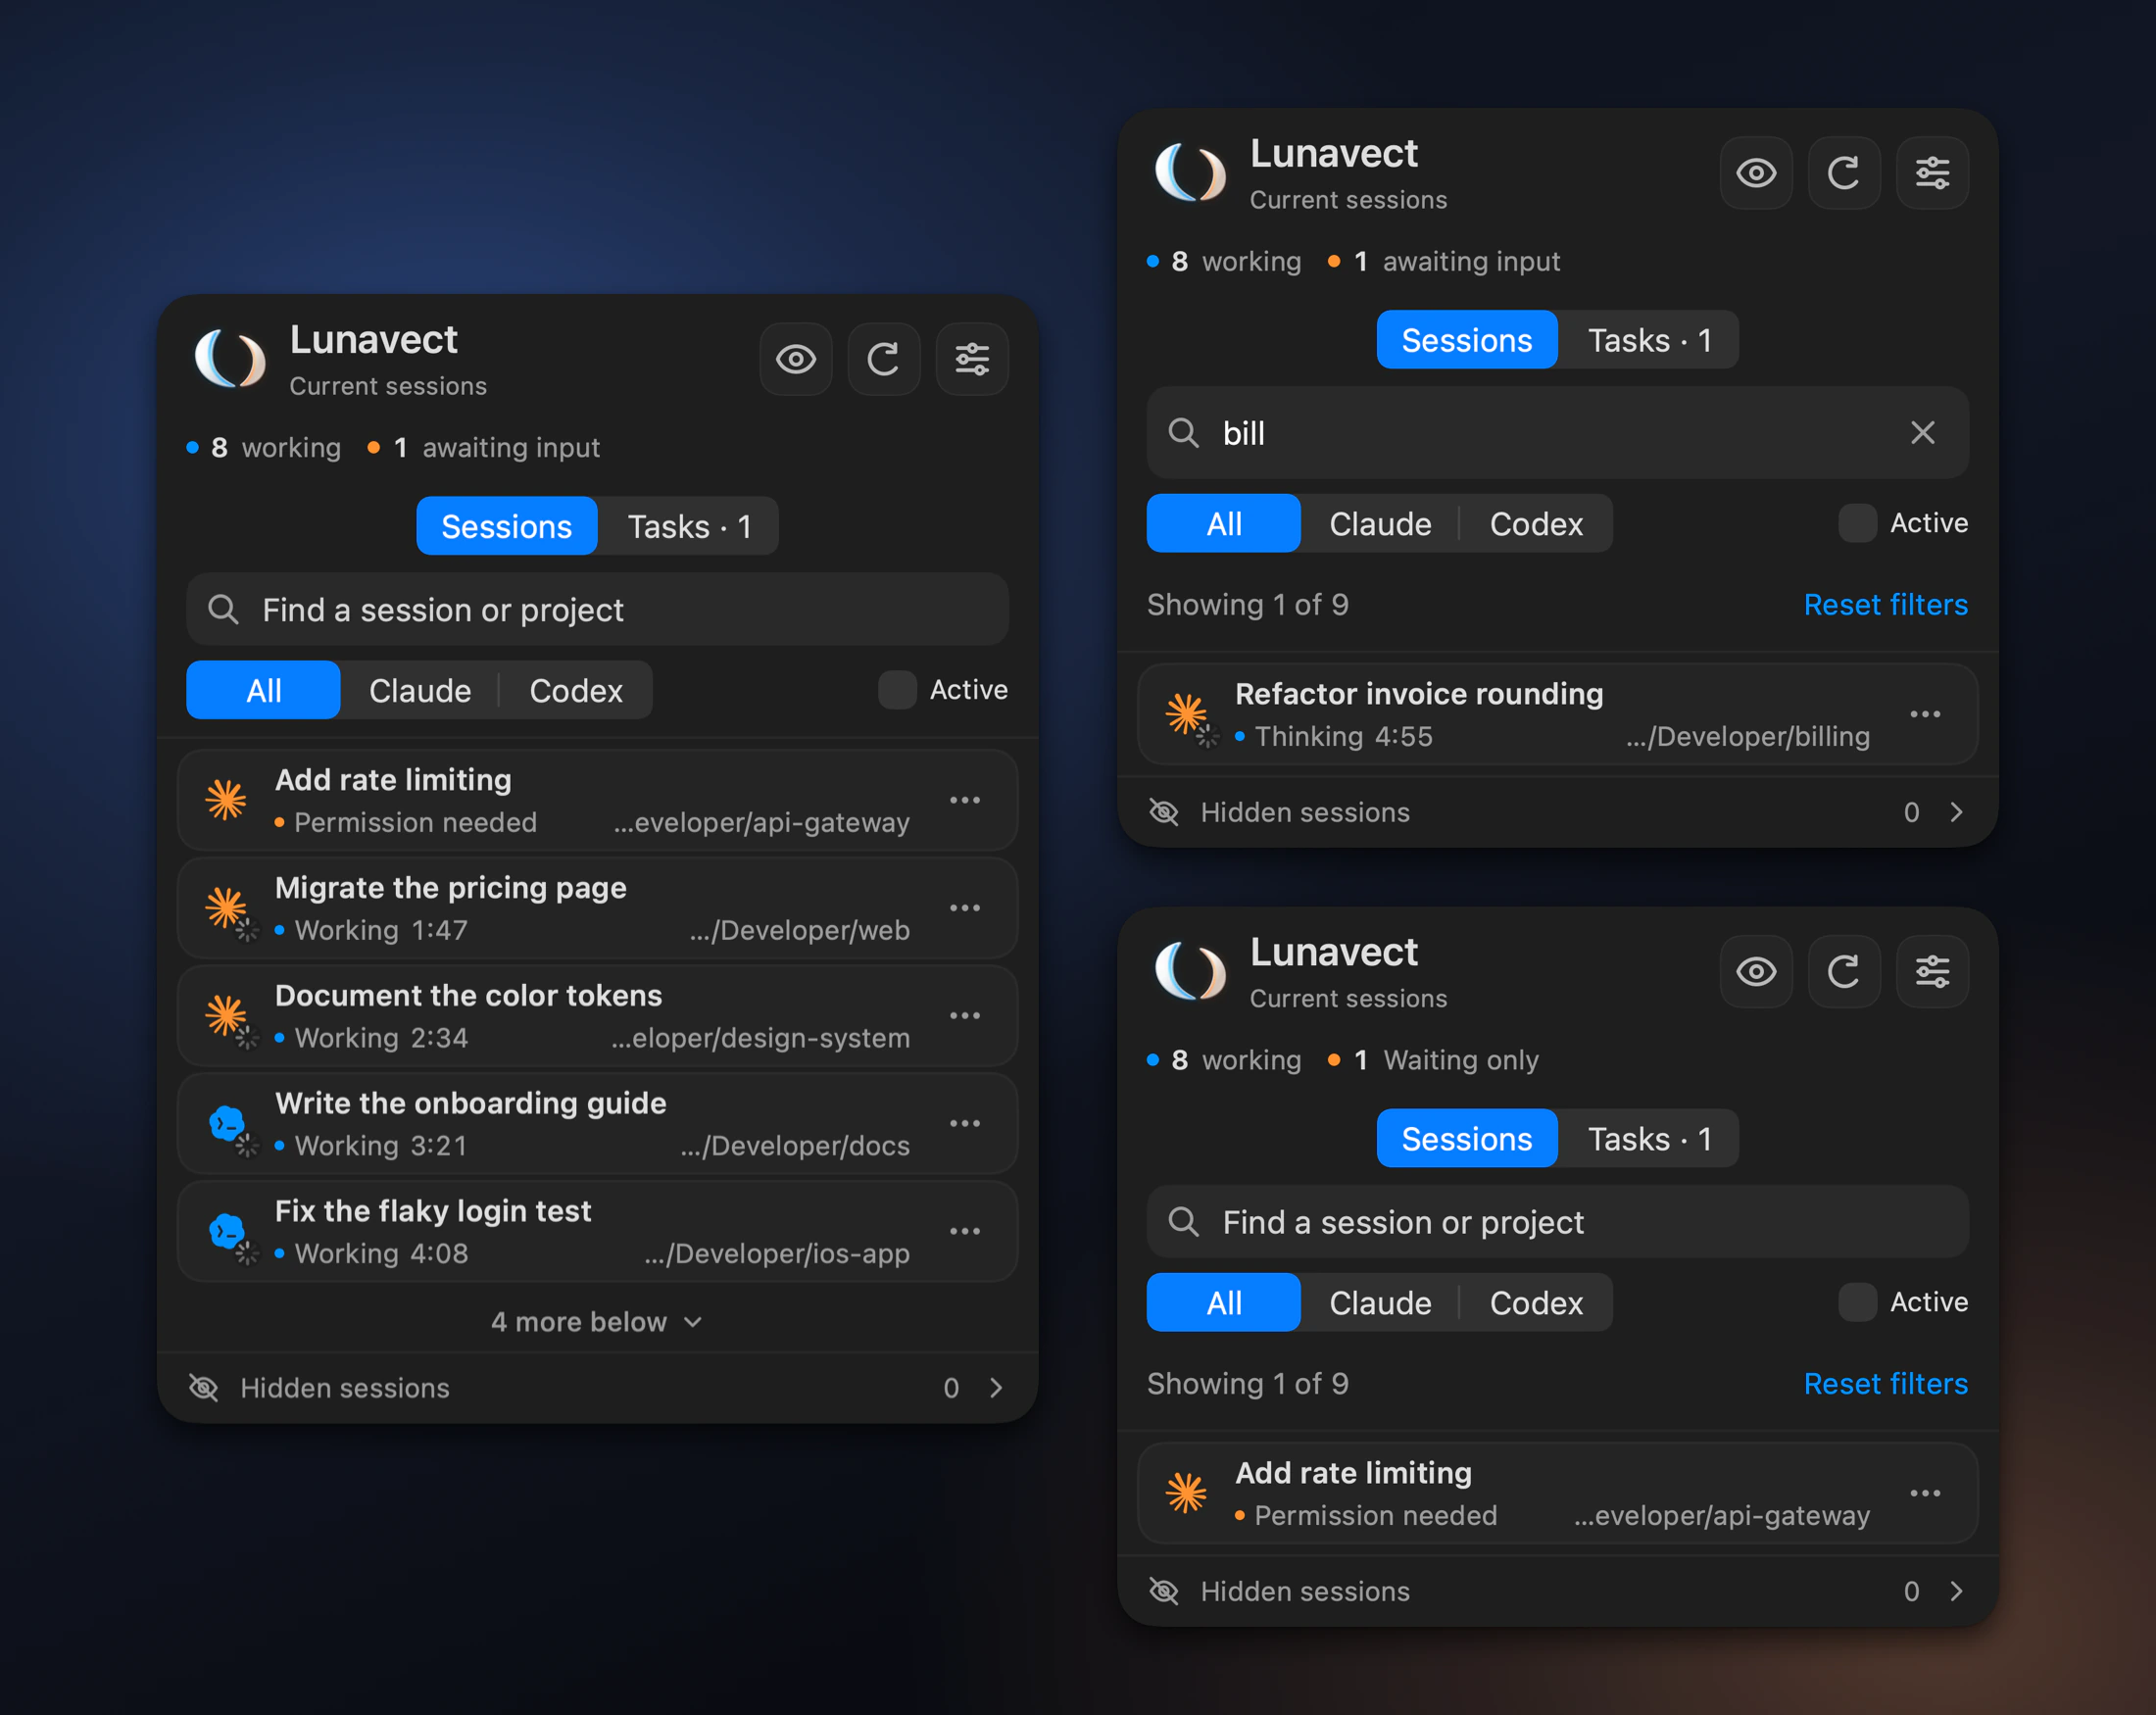
Task: Open the 'Refactor invoice rounding' session
Action: (x=1558, y=714)
